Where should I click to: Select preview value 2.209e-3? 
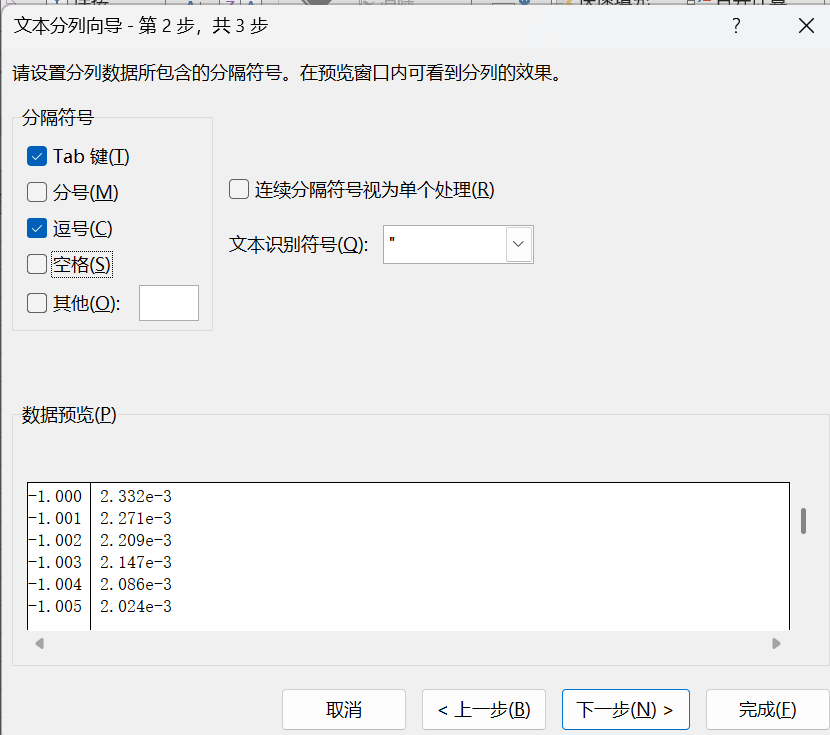[136, 540]
